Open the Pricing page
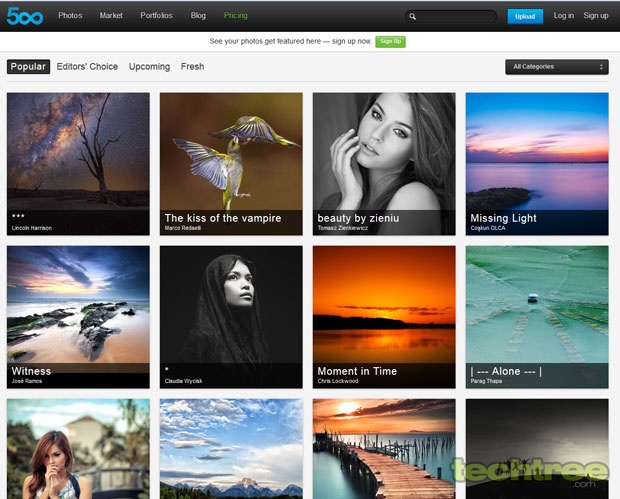620x499 pixels. [x=236, y=15]
